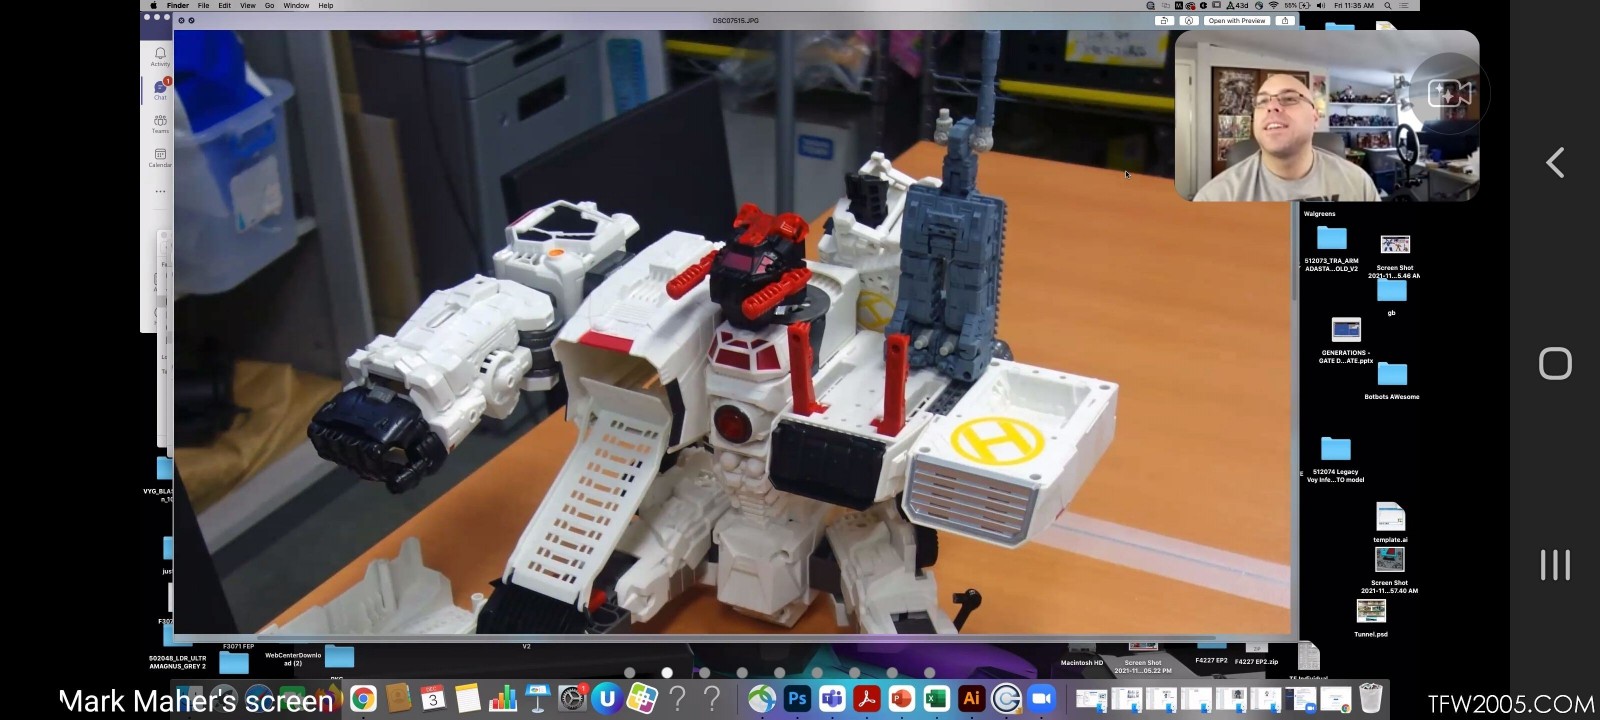Launch Adobe Illustrator from the dock
This screenshot has height=720, width=1600.
(970, 698)
